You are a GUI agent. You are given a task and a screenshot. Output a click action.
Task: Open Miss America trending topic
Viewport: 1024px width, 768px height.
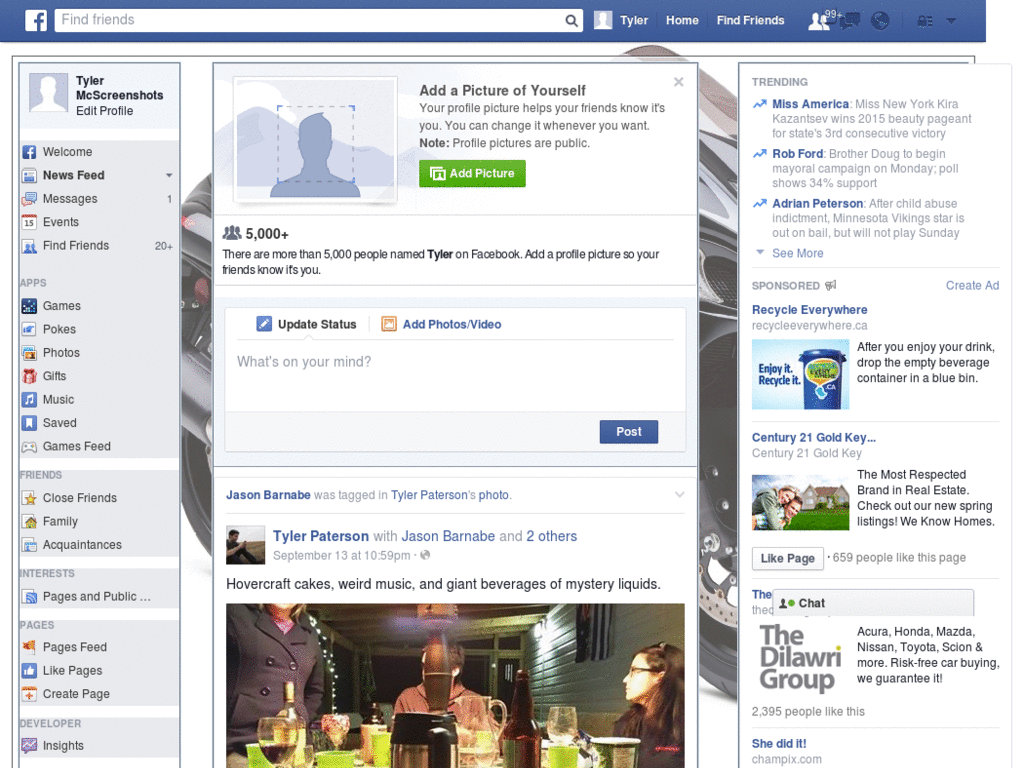pos(810,104)
